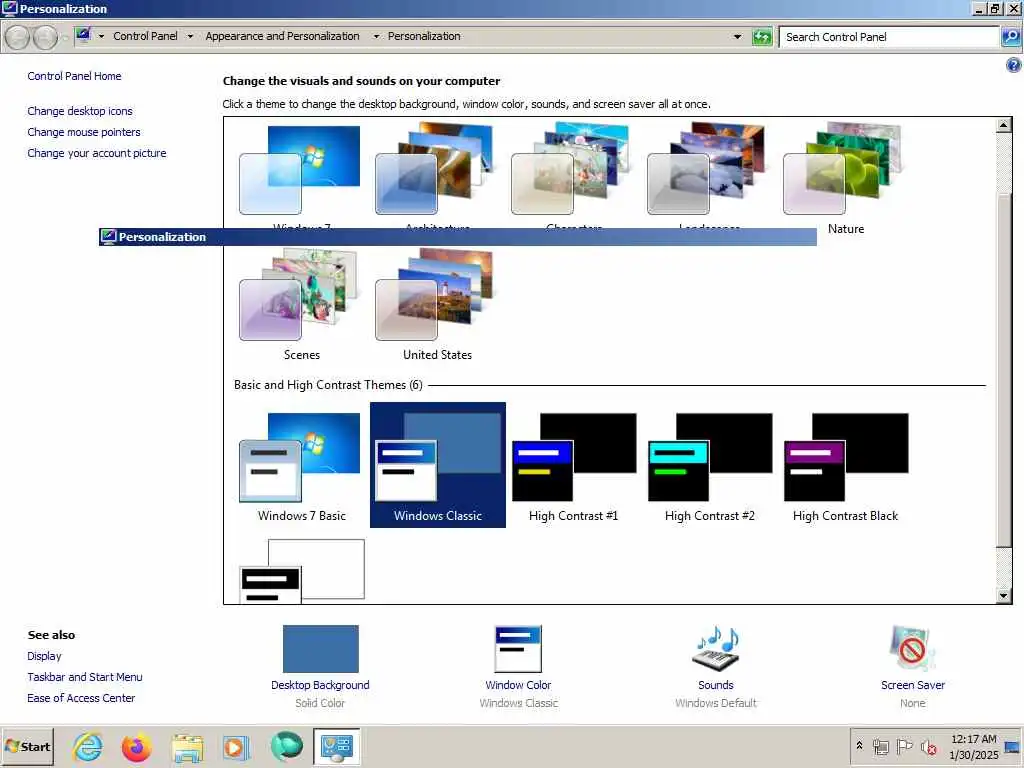Viewport: 1024px width, 768px height.
Task: Click the address bar refresh button
Action: [761, 37]
